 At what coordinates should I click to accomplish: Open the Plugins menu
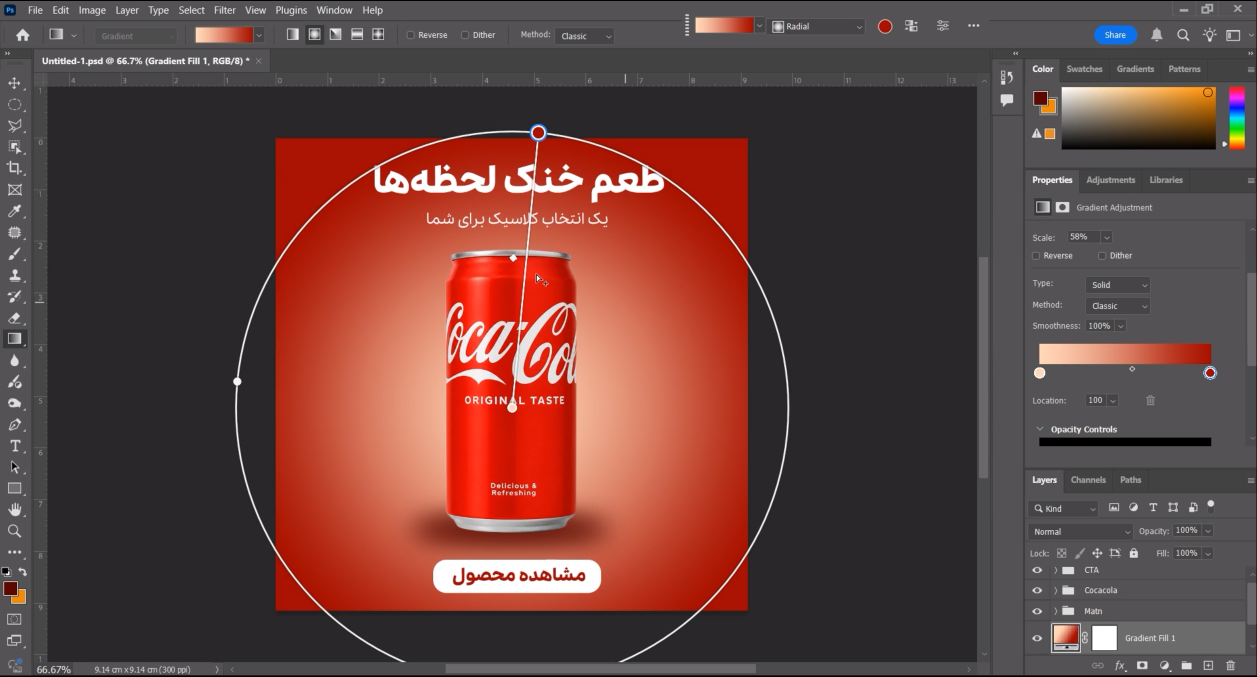(291, 10)
